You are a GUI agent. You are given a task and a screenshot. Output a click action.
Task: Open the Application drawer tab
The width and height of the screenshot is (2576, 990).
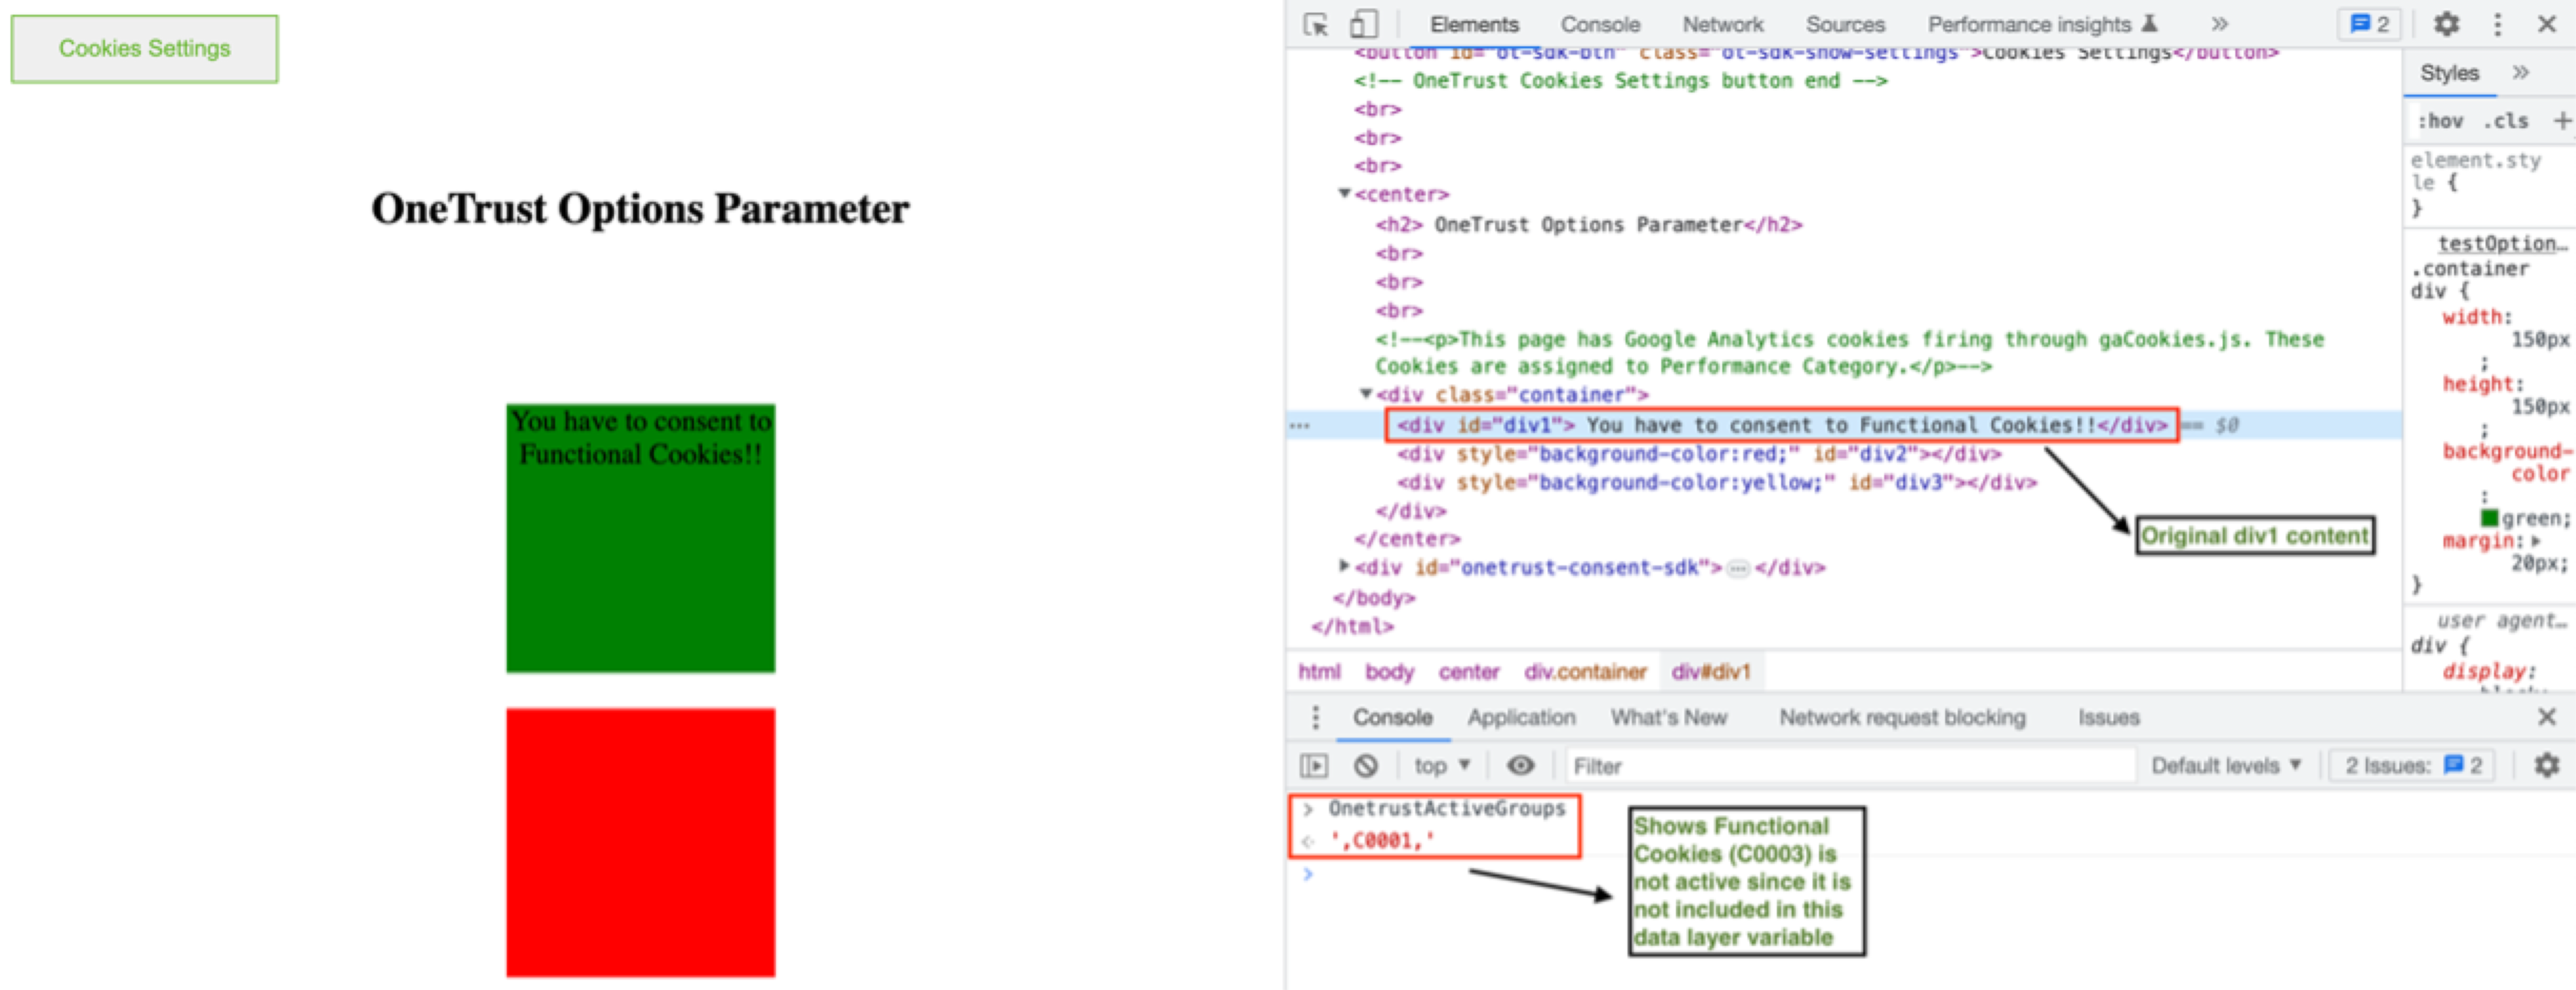tap(1521, 717)
